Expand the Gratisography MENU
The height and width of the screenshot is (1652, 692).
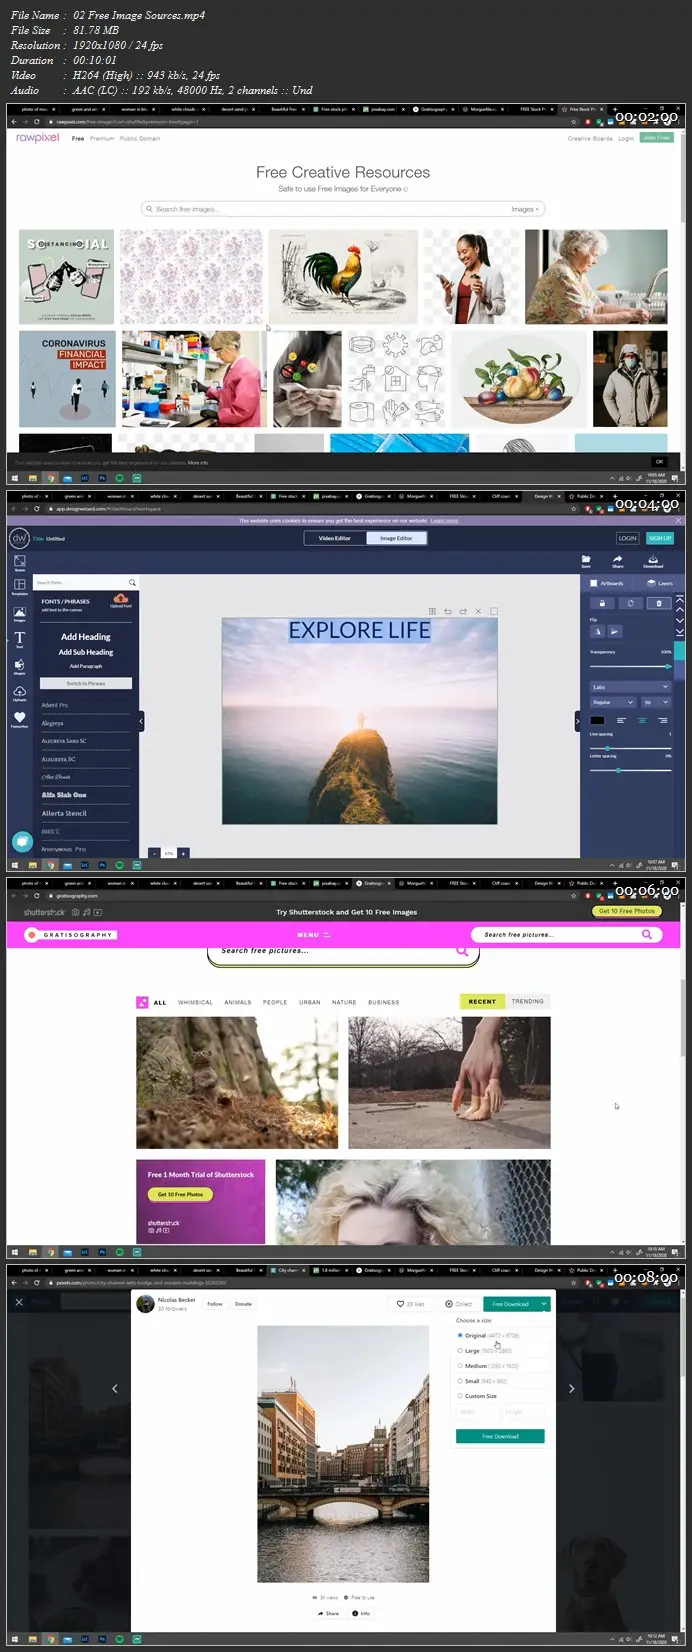click(314, 935)
